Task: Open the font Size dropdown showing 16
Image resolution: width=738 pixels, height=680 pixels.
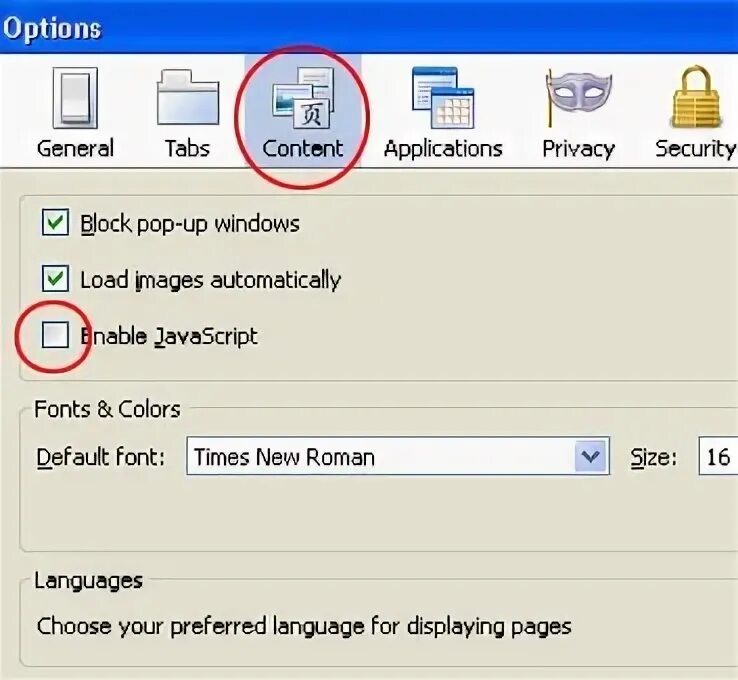Action: pos(718,458)
